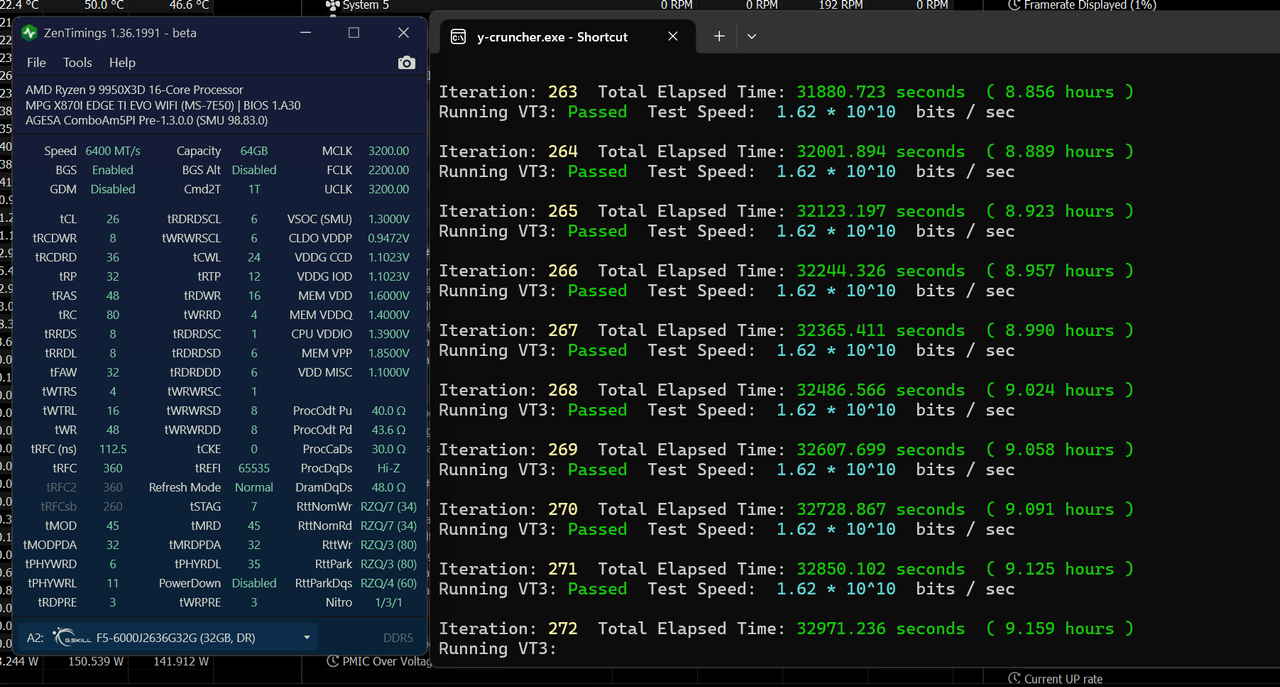Click Iteration 272 elapsed time 32971.236 seconds
The height and width of the screenshot is (687, 1280).
[x=881, y=628]
